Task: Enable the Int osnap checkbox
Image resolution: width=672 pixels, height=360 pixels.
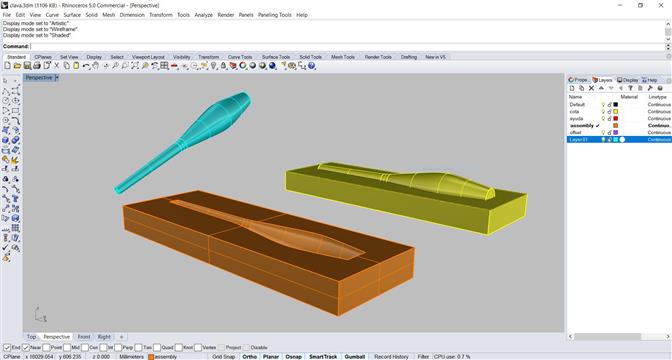Action: [103, 348]
